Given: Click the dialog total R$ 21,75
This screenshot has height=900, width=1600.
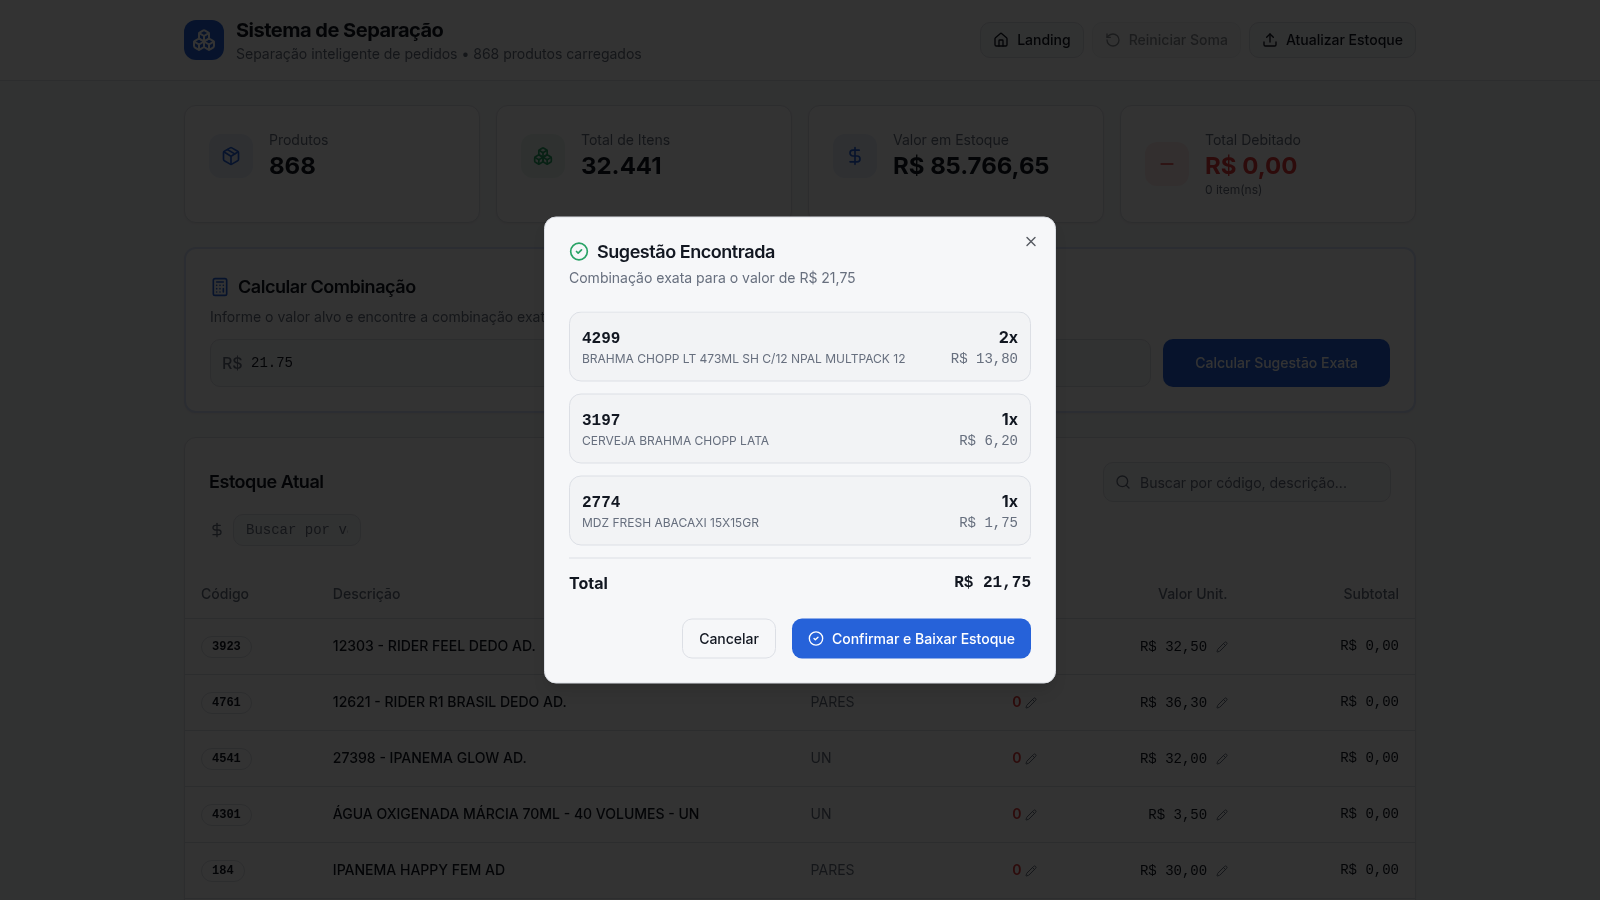Looking at the screenshot, I should [x=992, y=582].
